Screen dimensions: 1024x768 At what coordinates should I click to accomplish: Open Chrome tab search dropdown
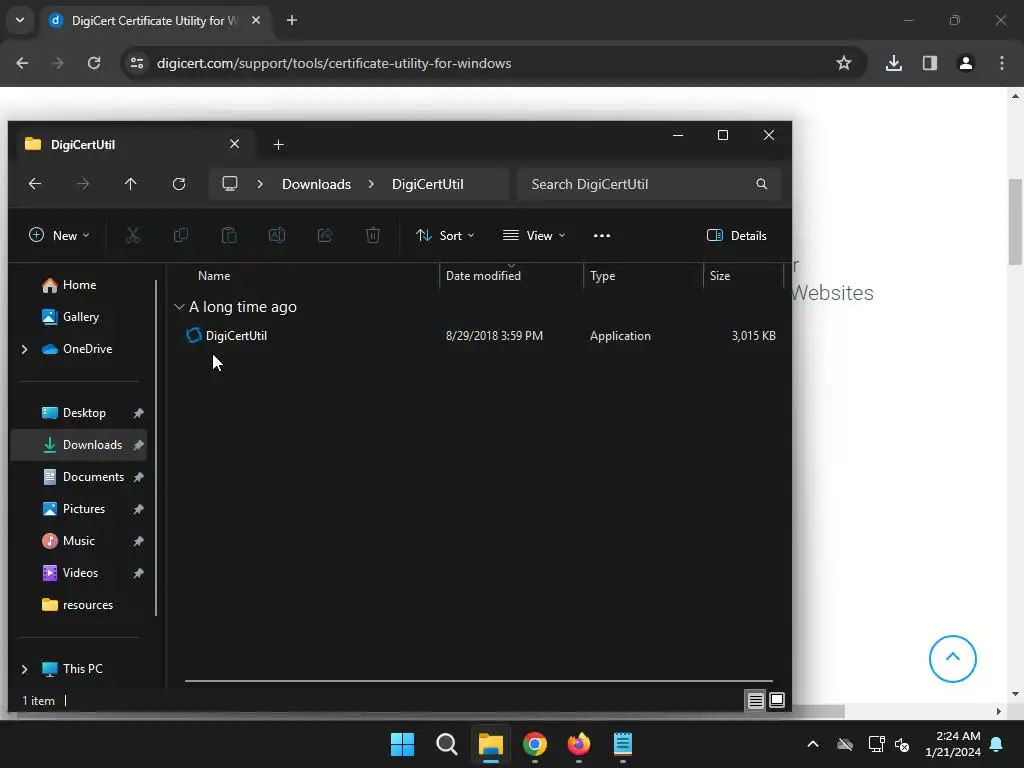click(x=20, y=20)
